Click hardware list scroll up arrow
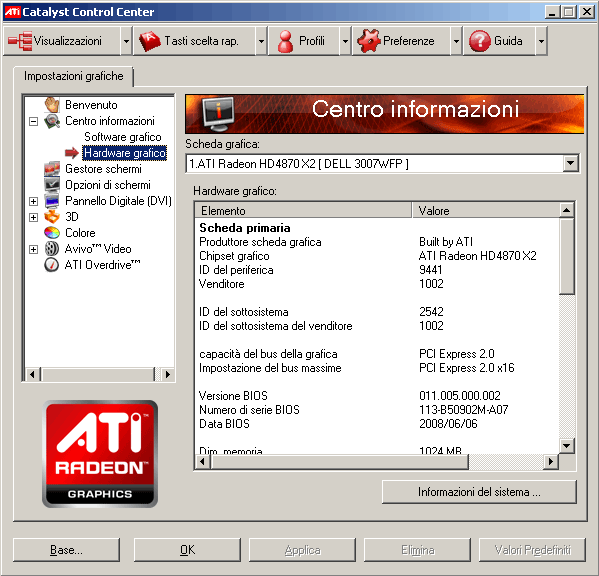Viewport: 599px width, 576px height. [567, 210]
